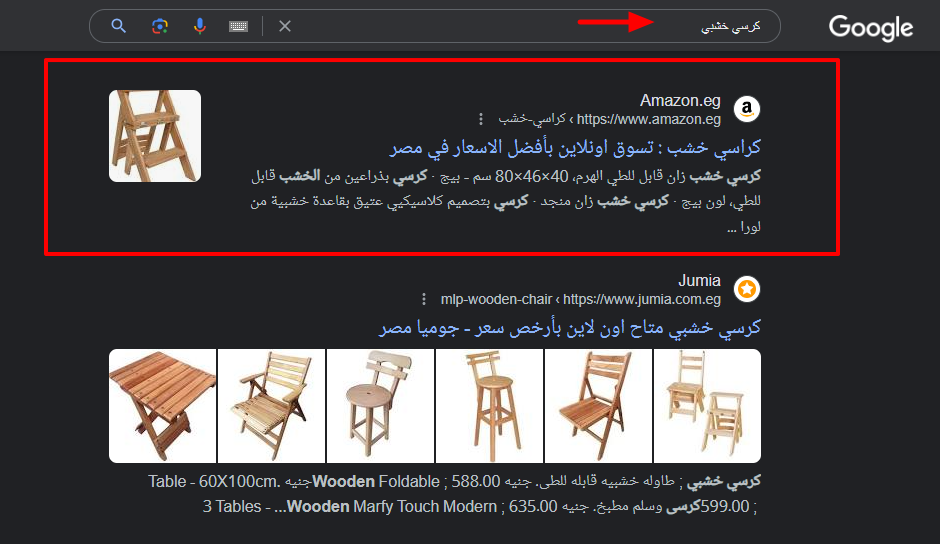Open the Amazon result title كراسي خشب
This screenshot has width=940, height=544.
pyautogui.click(x=575, y=147)
